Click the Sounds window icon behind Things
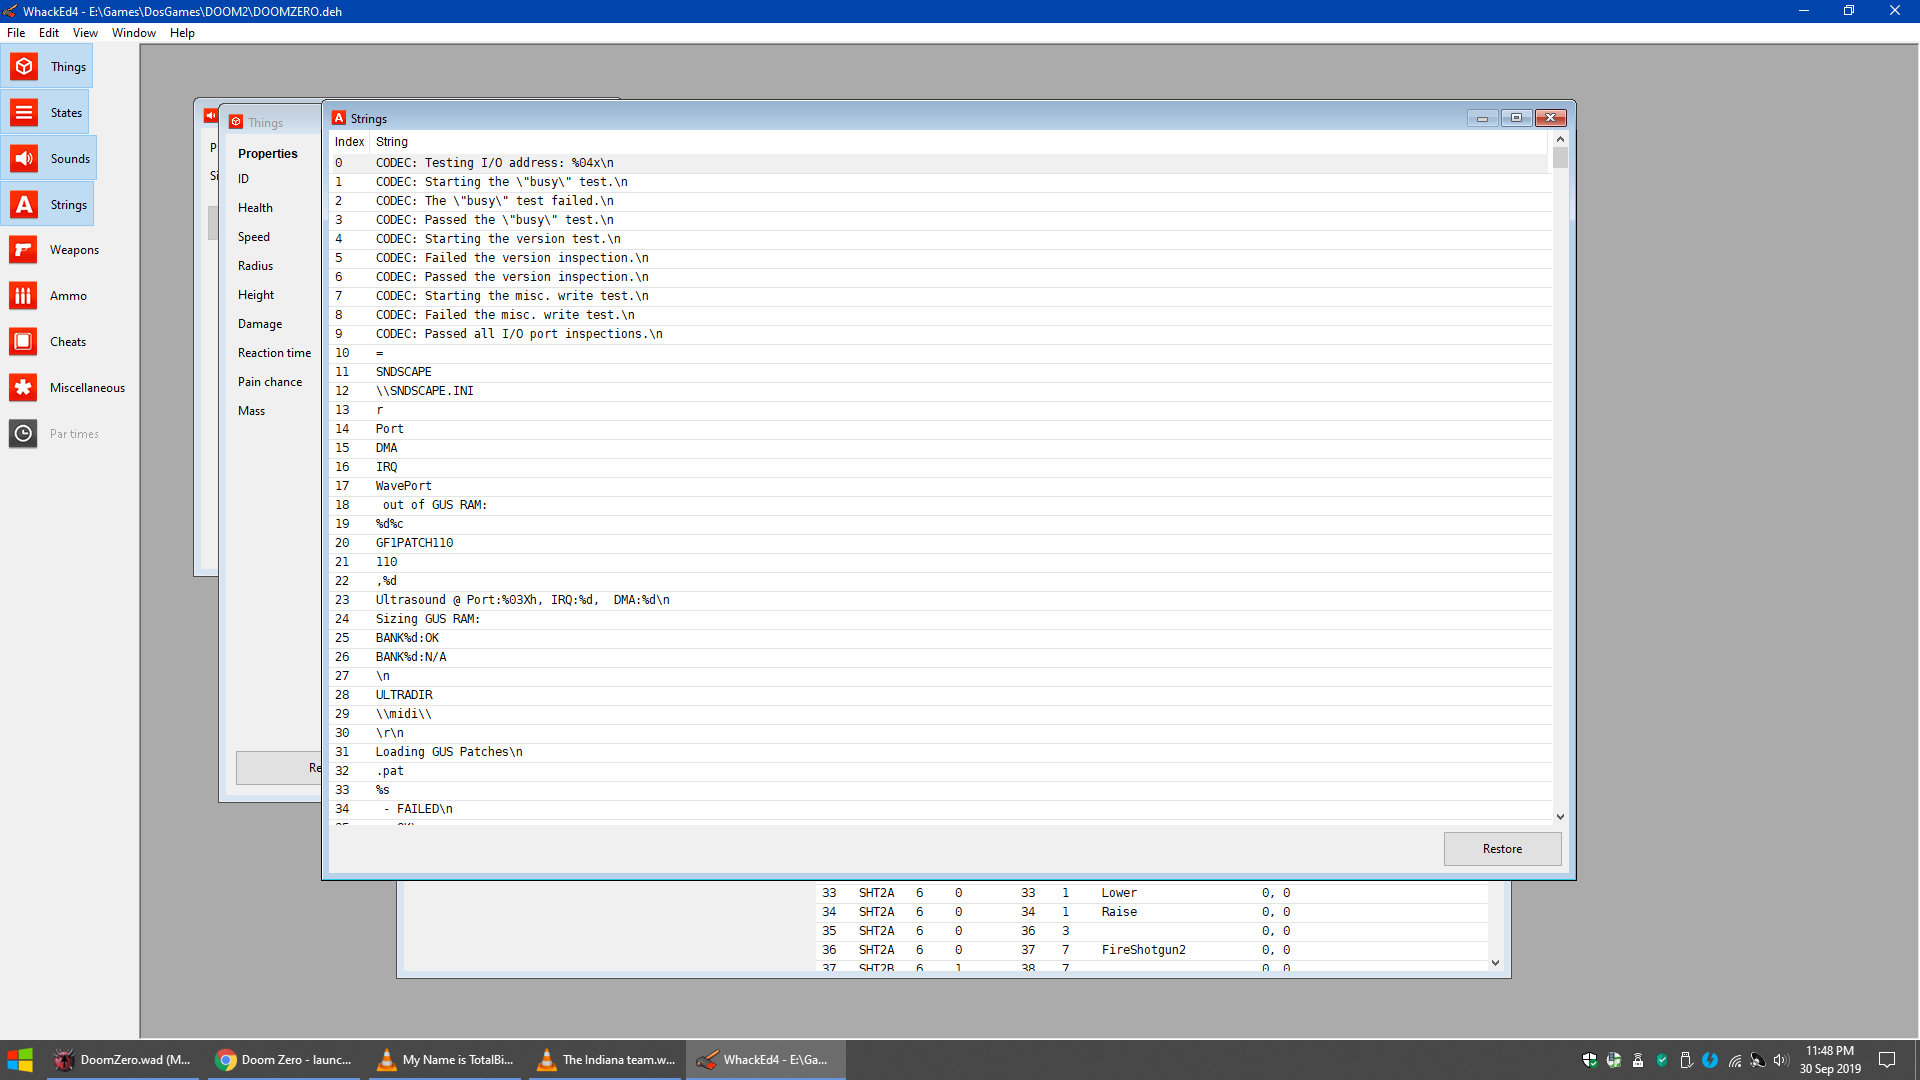This screenshot has height=1080, width=1920. click(x=210, y=116)
